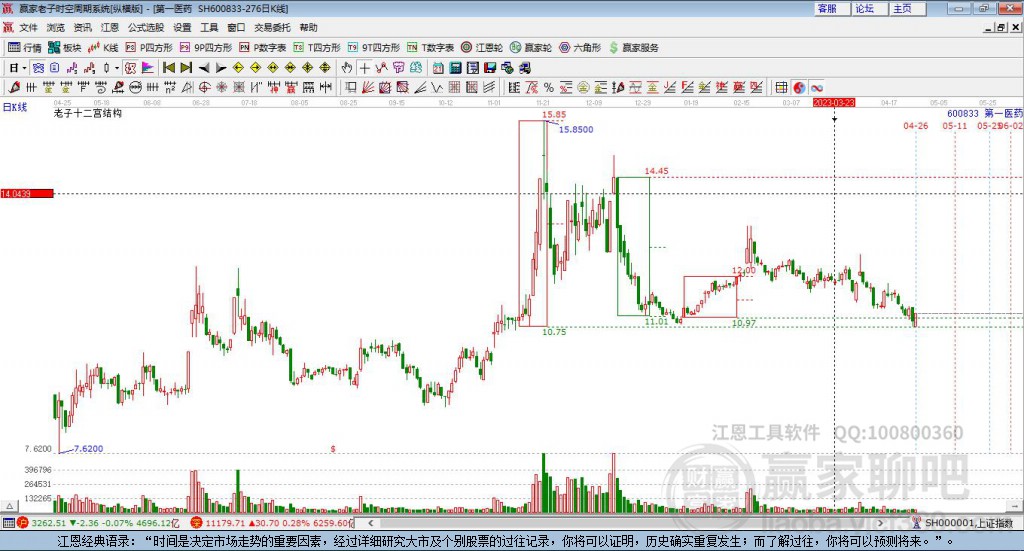Select the crosshair cursor tool

tap(364, 68)
